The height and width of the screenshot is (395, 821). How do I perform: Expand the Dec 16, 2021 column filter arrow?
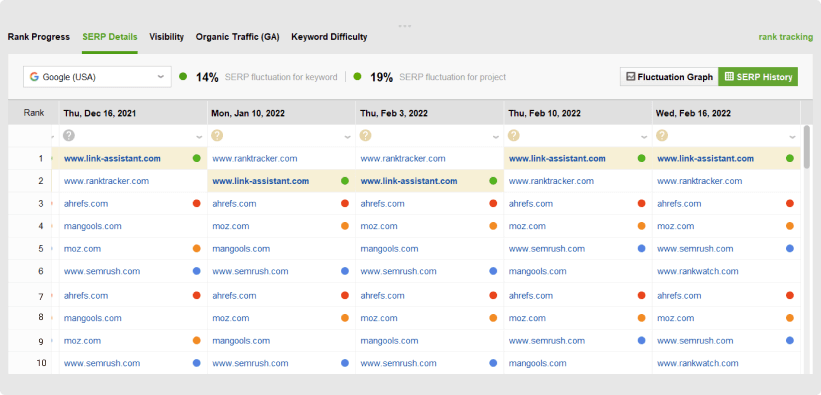(x=199, y=137)
